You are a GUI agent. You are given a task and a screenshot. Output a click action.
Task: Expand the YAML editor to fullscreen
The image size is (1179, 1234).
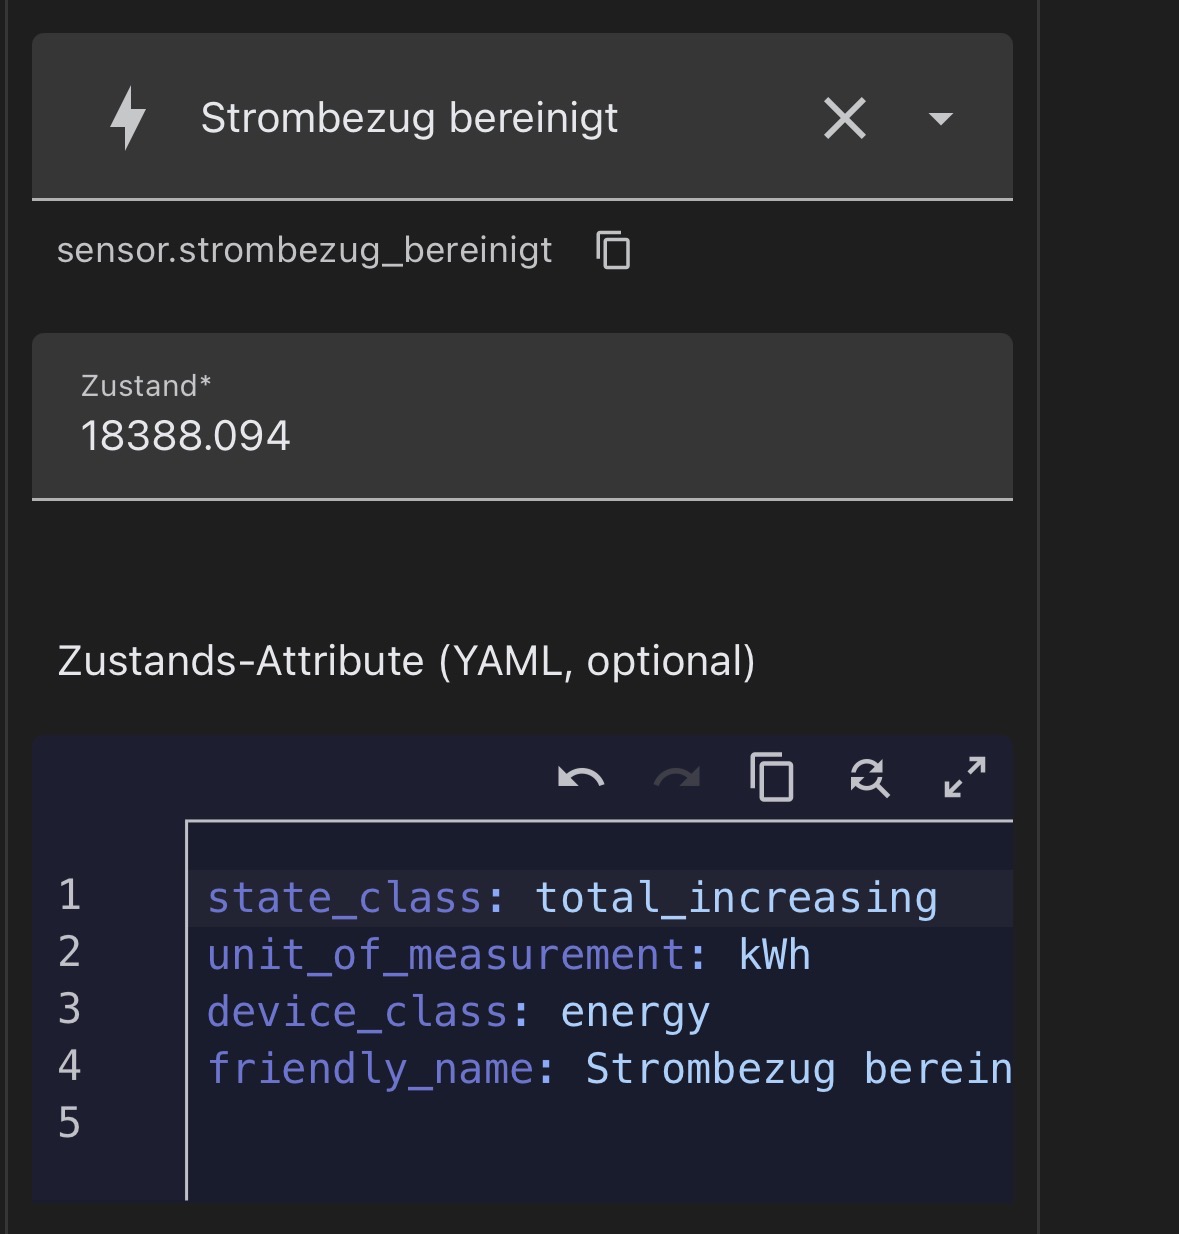point(965,777)
